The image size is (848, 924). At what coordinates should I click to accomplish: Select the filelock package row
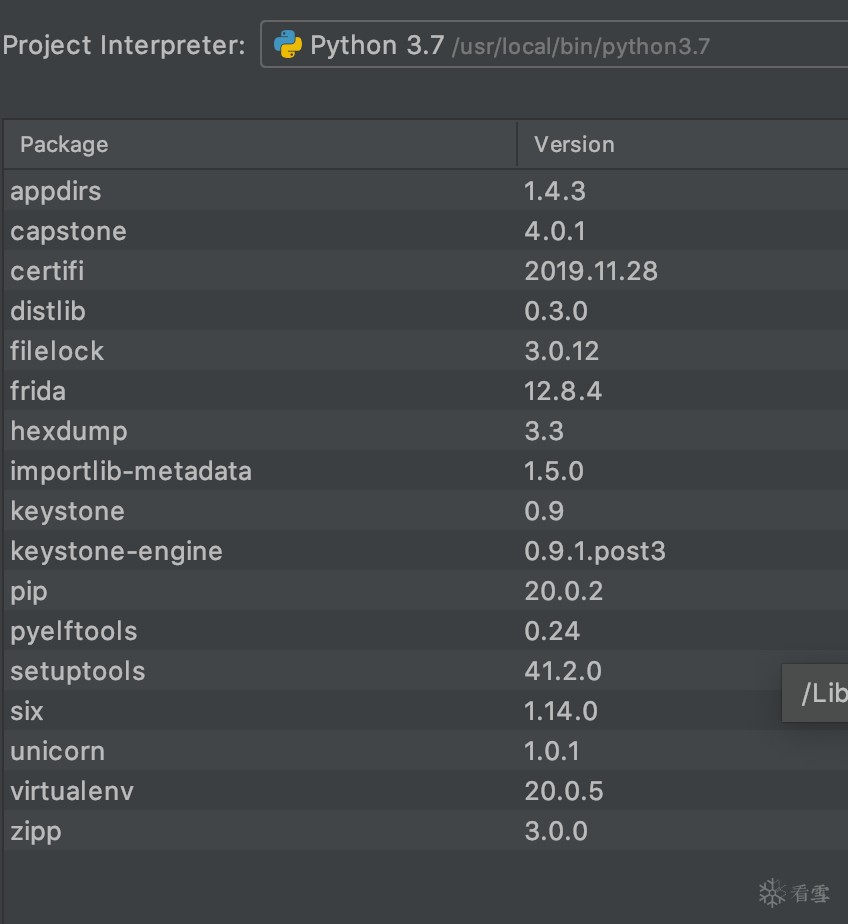pos(57,351)
